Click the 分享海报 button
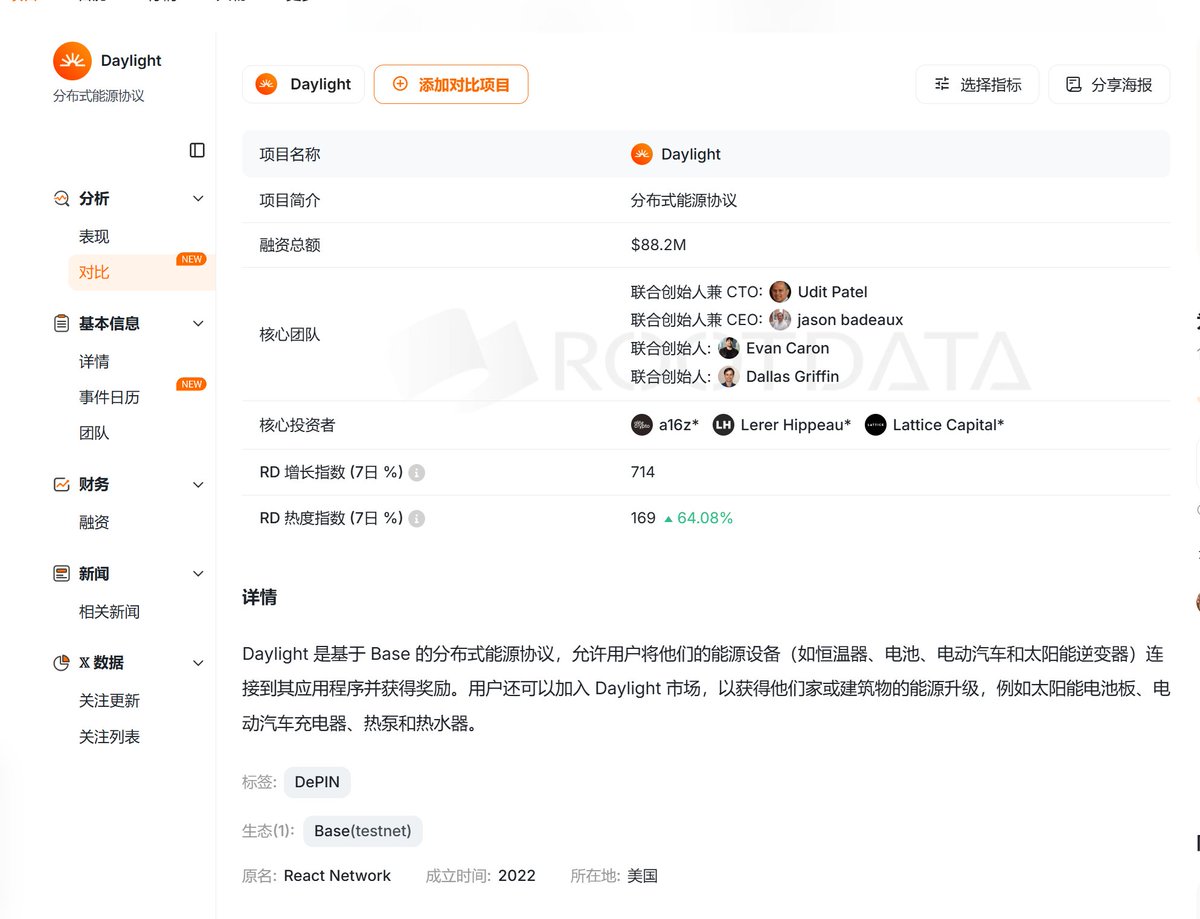The height and width of the screenshot is (919, 1200). (1109, 84)
